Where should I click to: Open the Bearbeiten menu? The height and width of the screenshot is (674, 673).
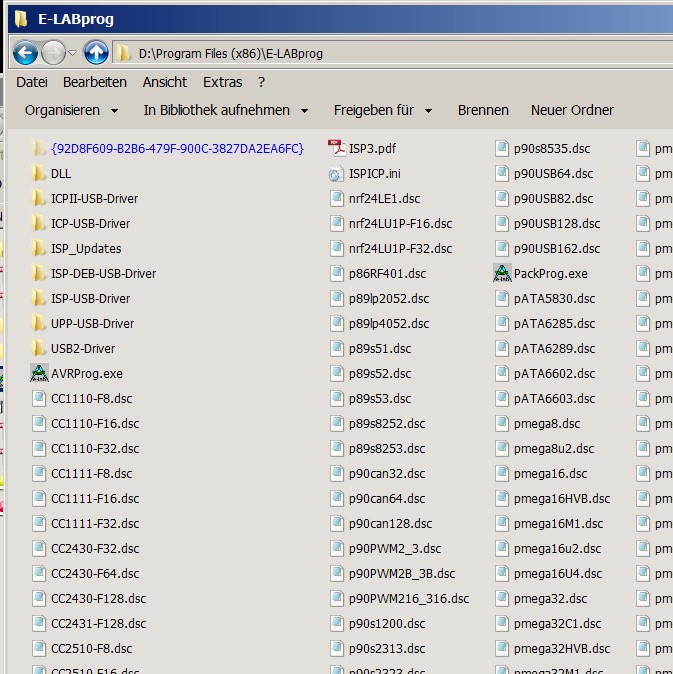95,82
